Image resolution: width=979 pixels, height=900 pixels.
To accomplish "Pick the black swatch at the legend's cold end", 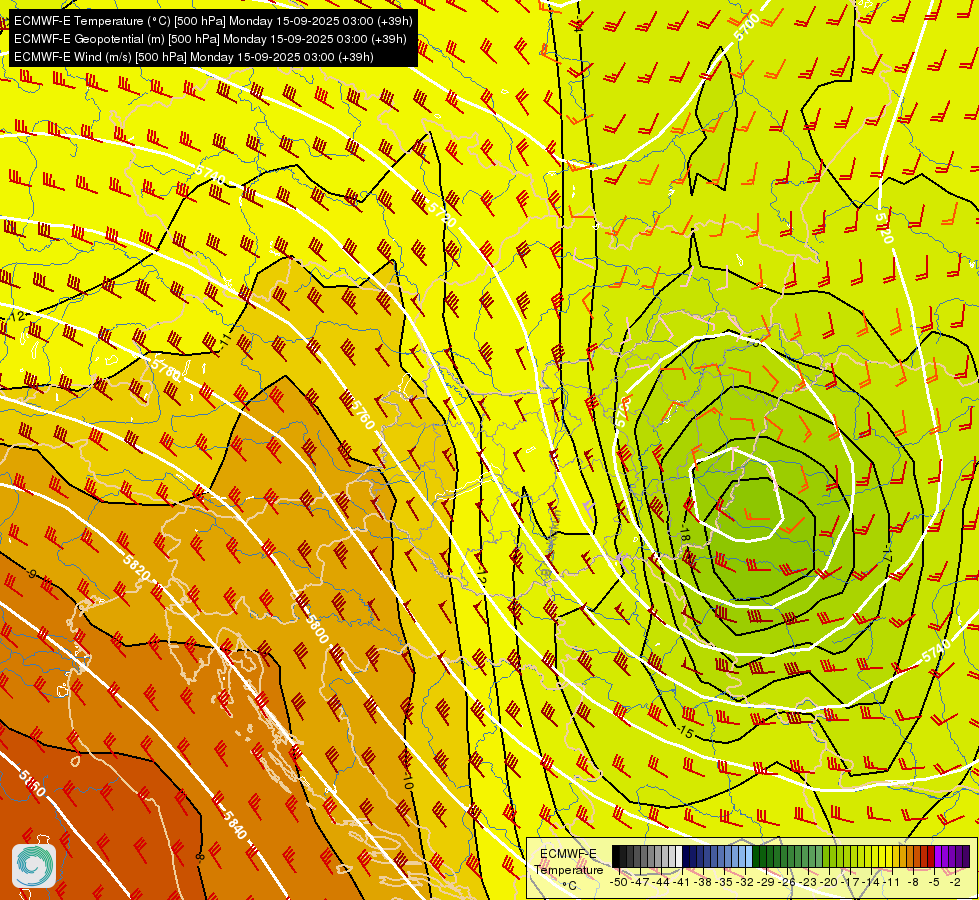I will tap(616, 856).
